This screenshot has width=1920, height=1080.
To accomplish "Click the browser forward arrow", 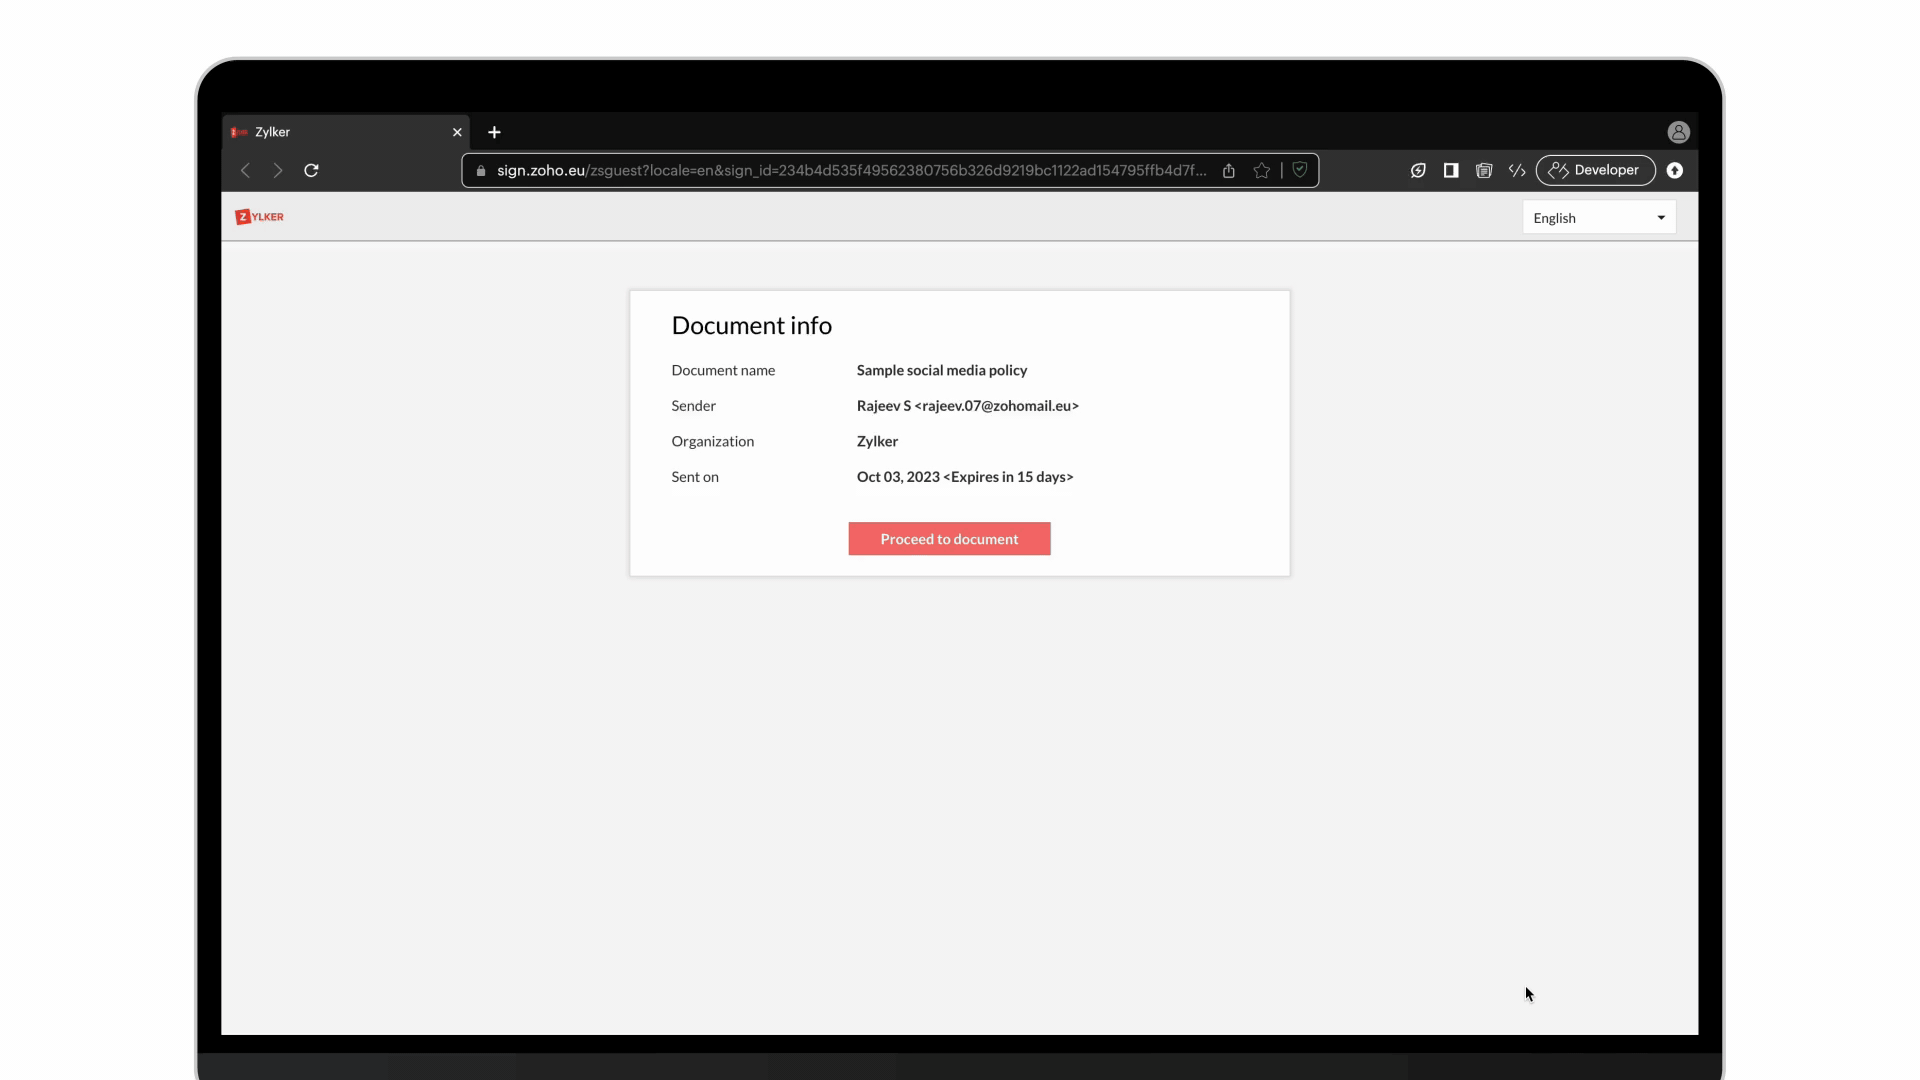I will pyautogui.click(x=278, y=171).
